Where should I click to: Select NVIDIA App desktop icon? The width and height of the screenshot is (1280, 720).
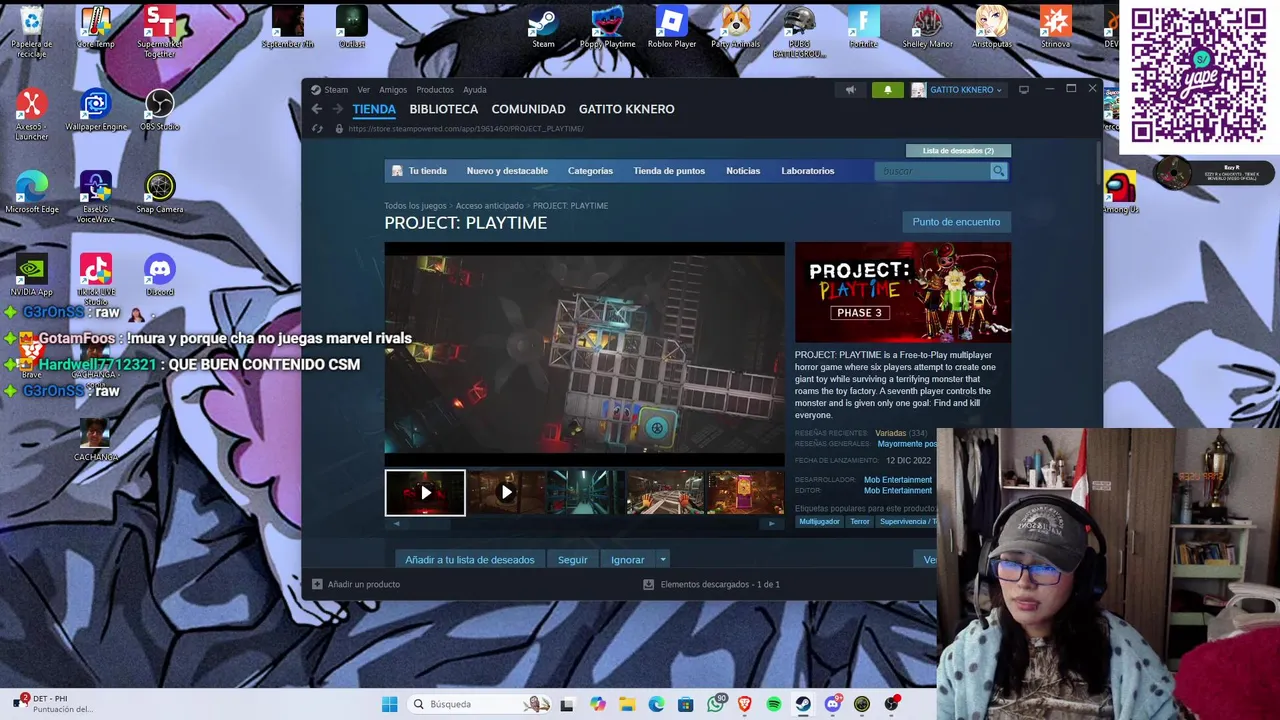[32, 275]
